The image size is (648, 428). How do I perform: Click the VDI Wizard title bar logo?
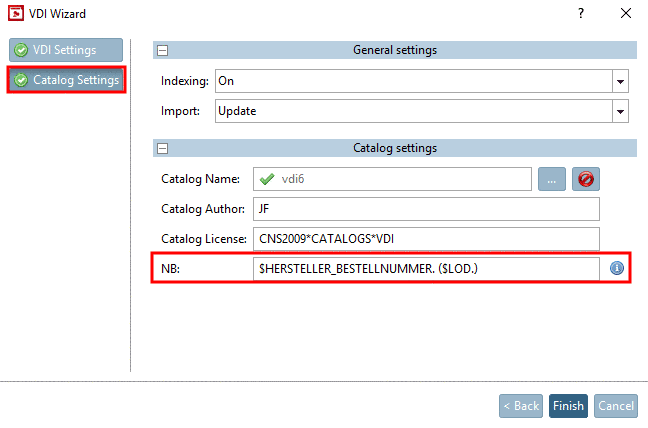tap(14, 13)
